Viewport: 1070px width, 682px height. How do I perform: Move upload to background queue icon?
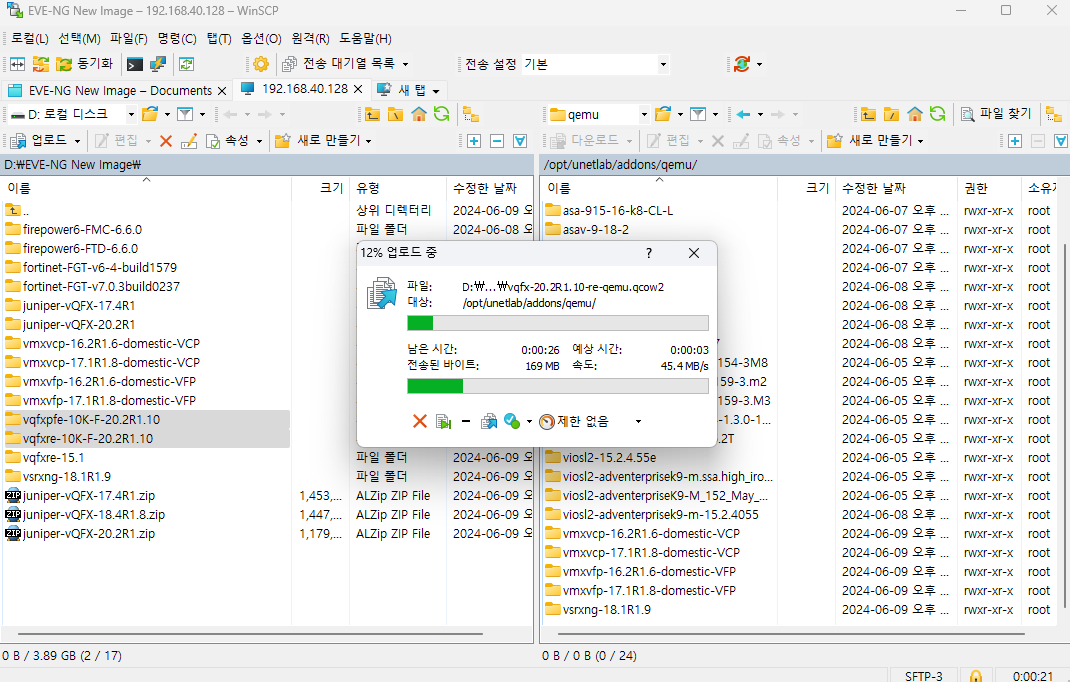[x=489, y=421]
